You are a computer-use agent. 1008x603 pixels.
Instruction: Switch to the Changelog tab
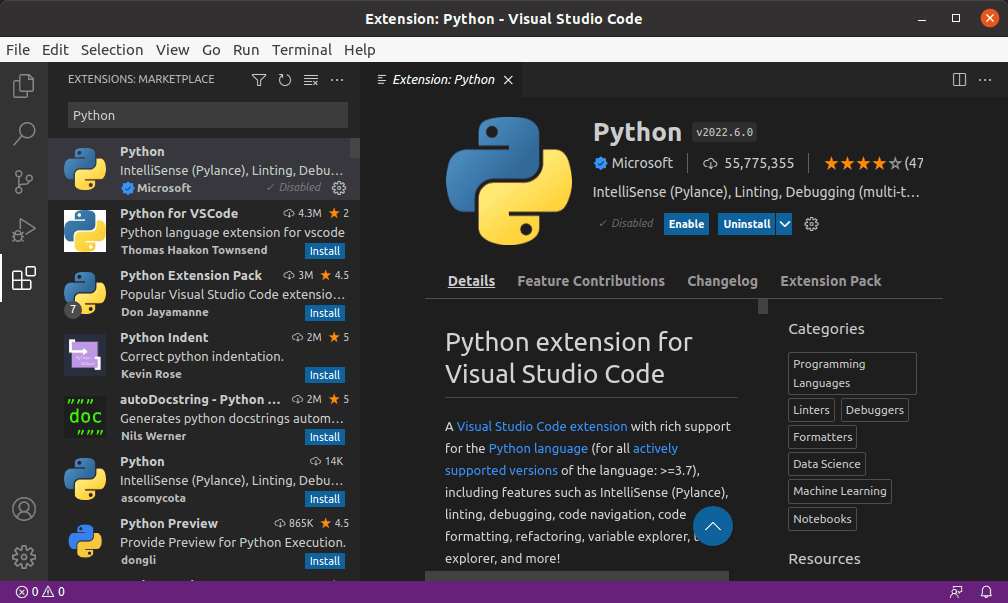click(722, 281)
